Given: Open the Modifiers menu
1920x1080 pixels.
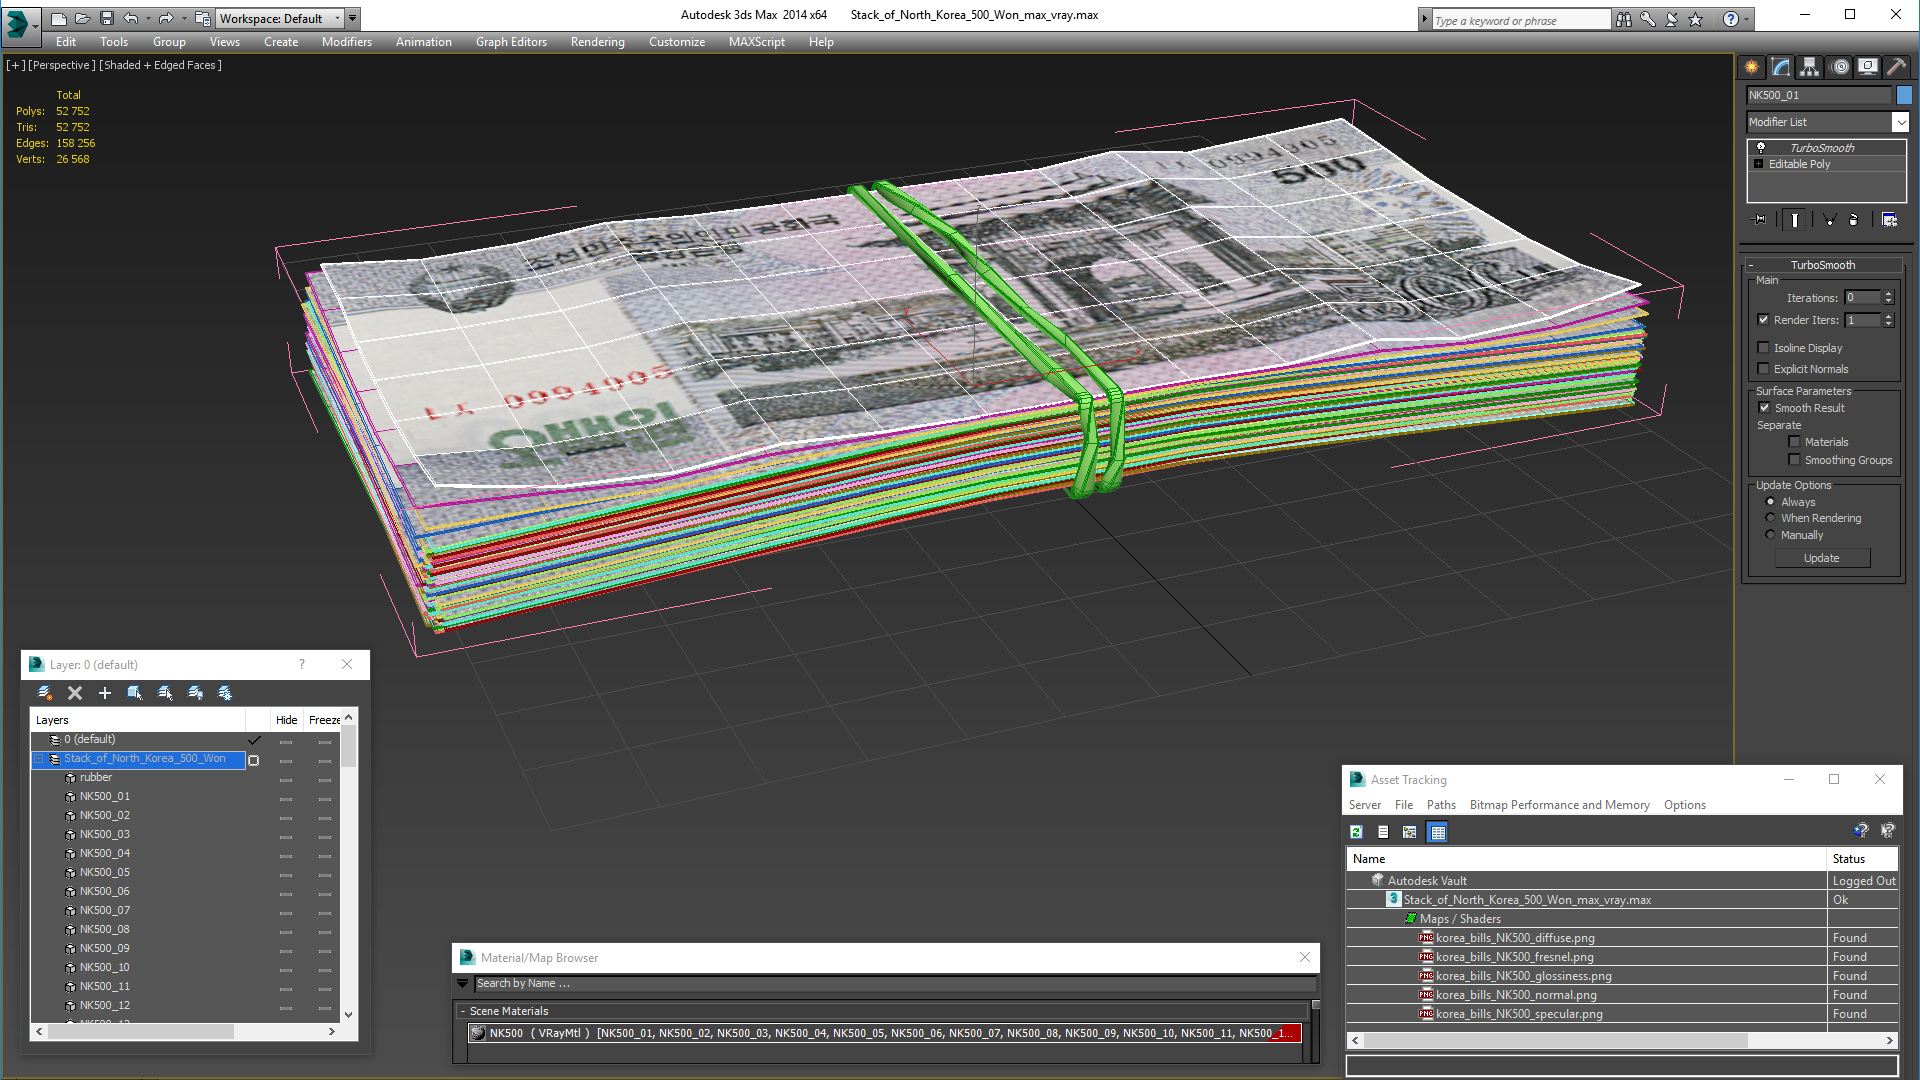Looking at the screenshot, I should click(346, 42).
